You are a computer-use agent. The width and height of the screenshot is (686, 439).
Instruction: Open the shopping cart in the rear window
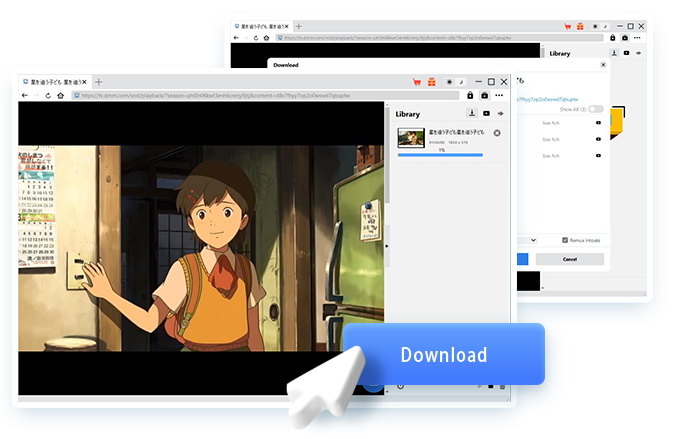click(567, 26)
